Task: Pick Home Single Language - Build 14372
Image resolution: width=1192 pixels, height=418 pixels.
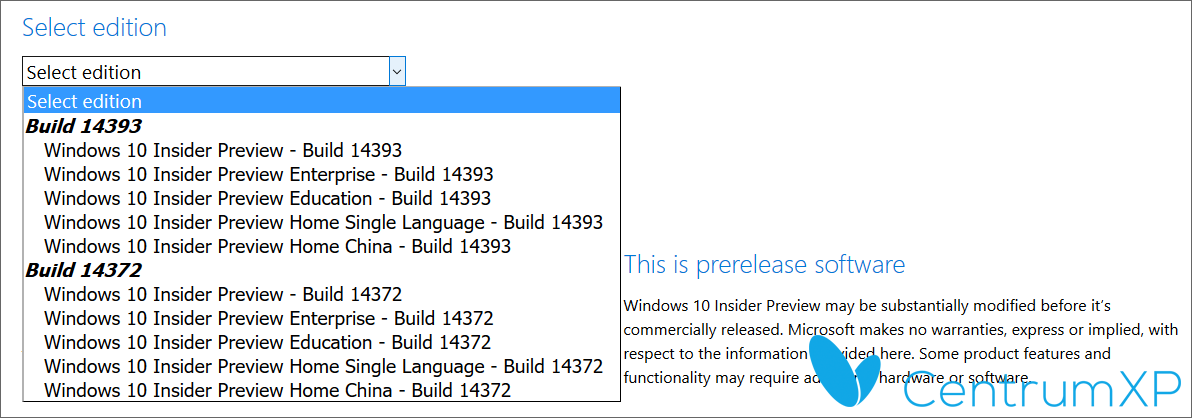Action: click(x=322, y=366)
